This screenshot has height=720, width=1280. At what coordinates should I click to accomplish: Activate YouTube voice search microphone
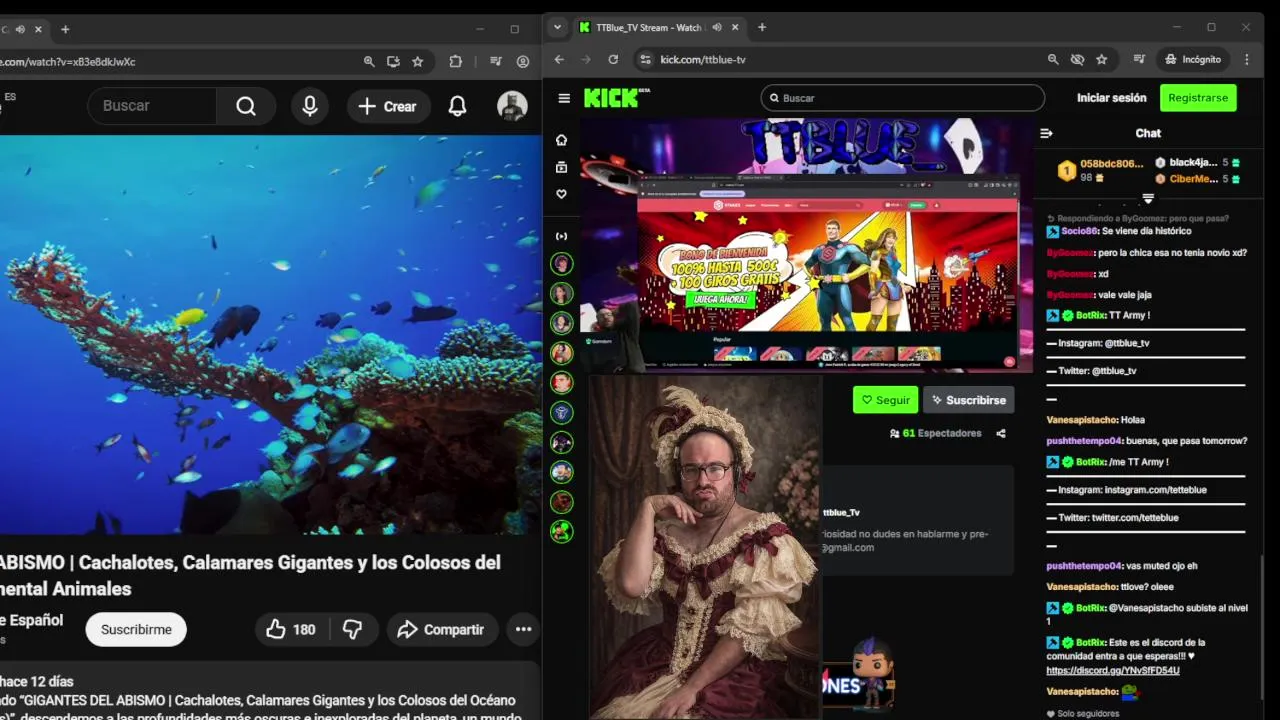tap(310, 106)
